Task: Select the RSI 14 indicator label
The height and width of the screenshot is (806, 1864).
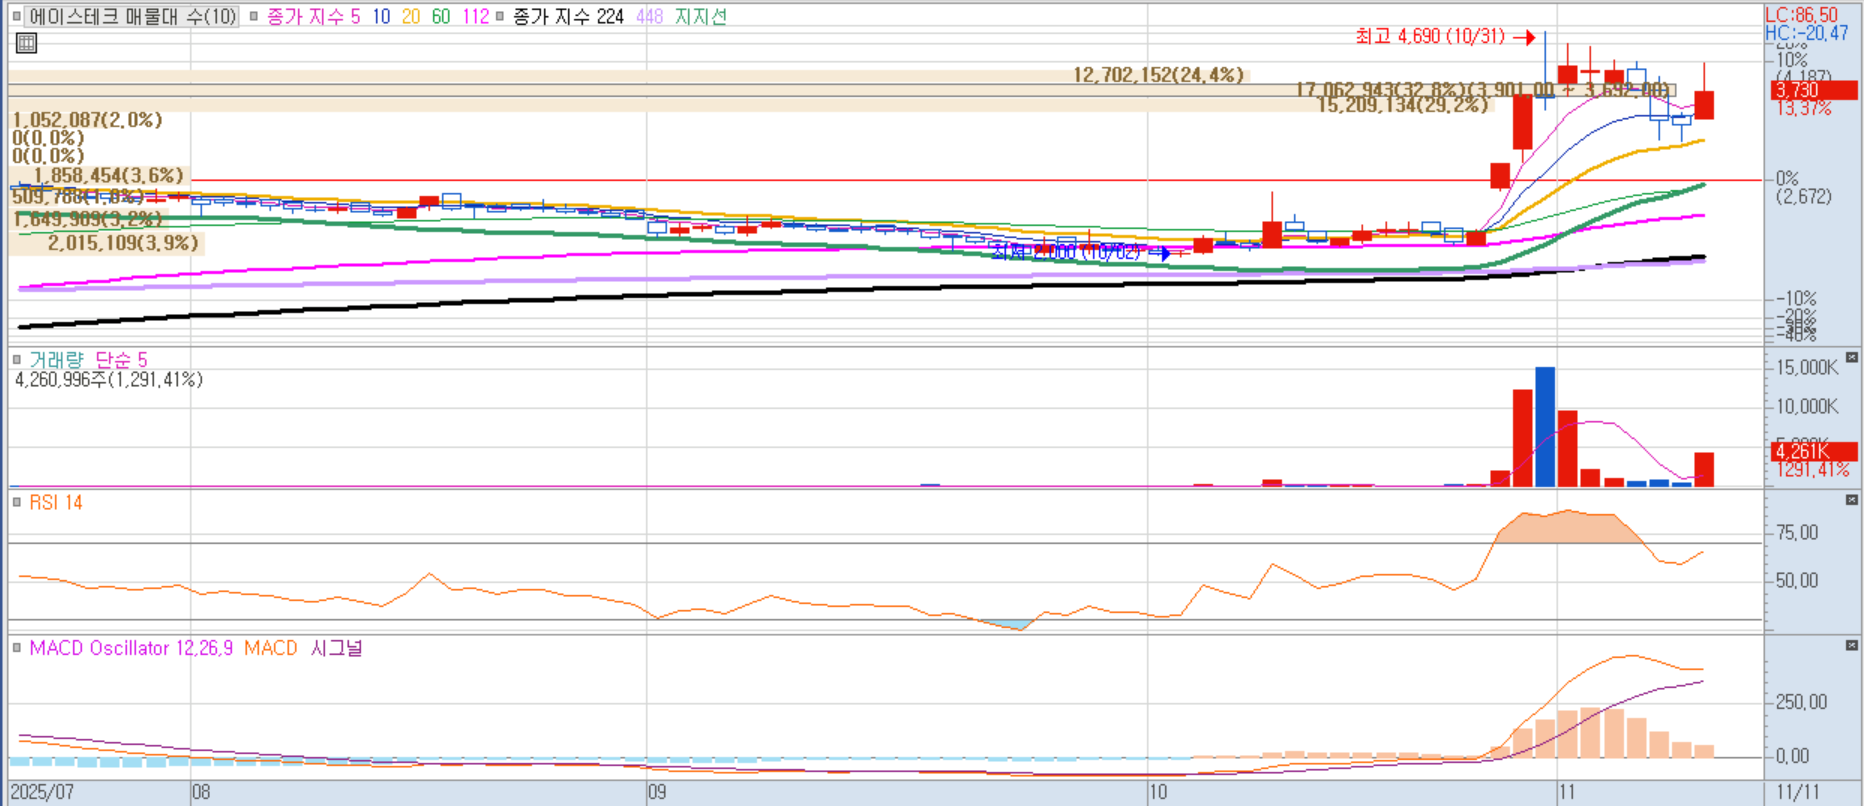Action: (x=56, y=503)
